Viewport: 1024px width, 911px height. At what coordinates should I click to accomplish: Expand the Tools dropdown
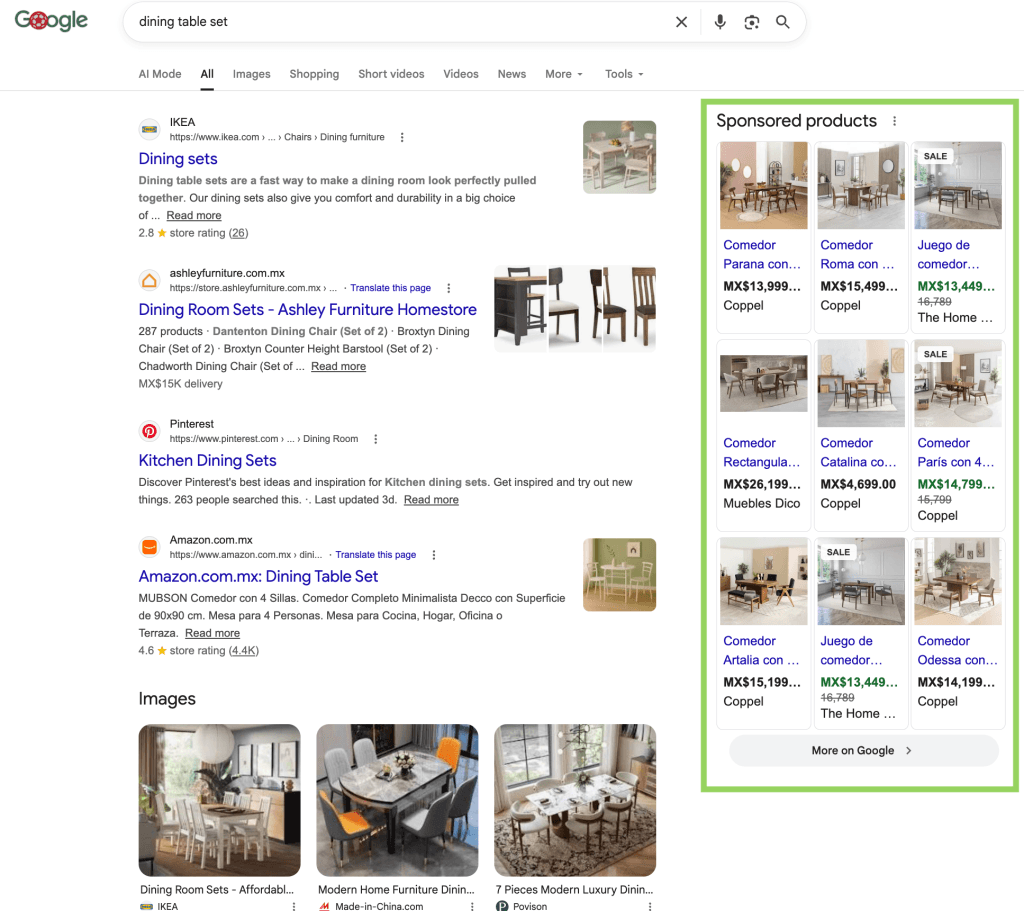624,74
